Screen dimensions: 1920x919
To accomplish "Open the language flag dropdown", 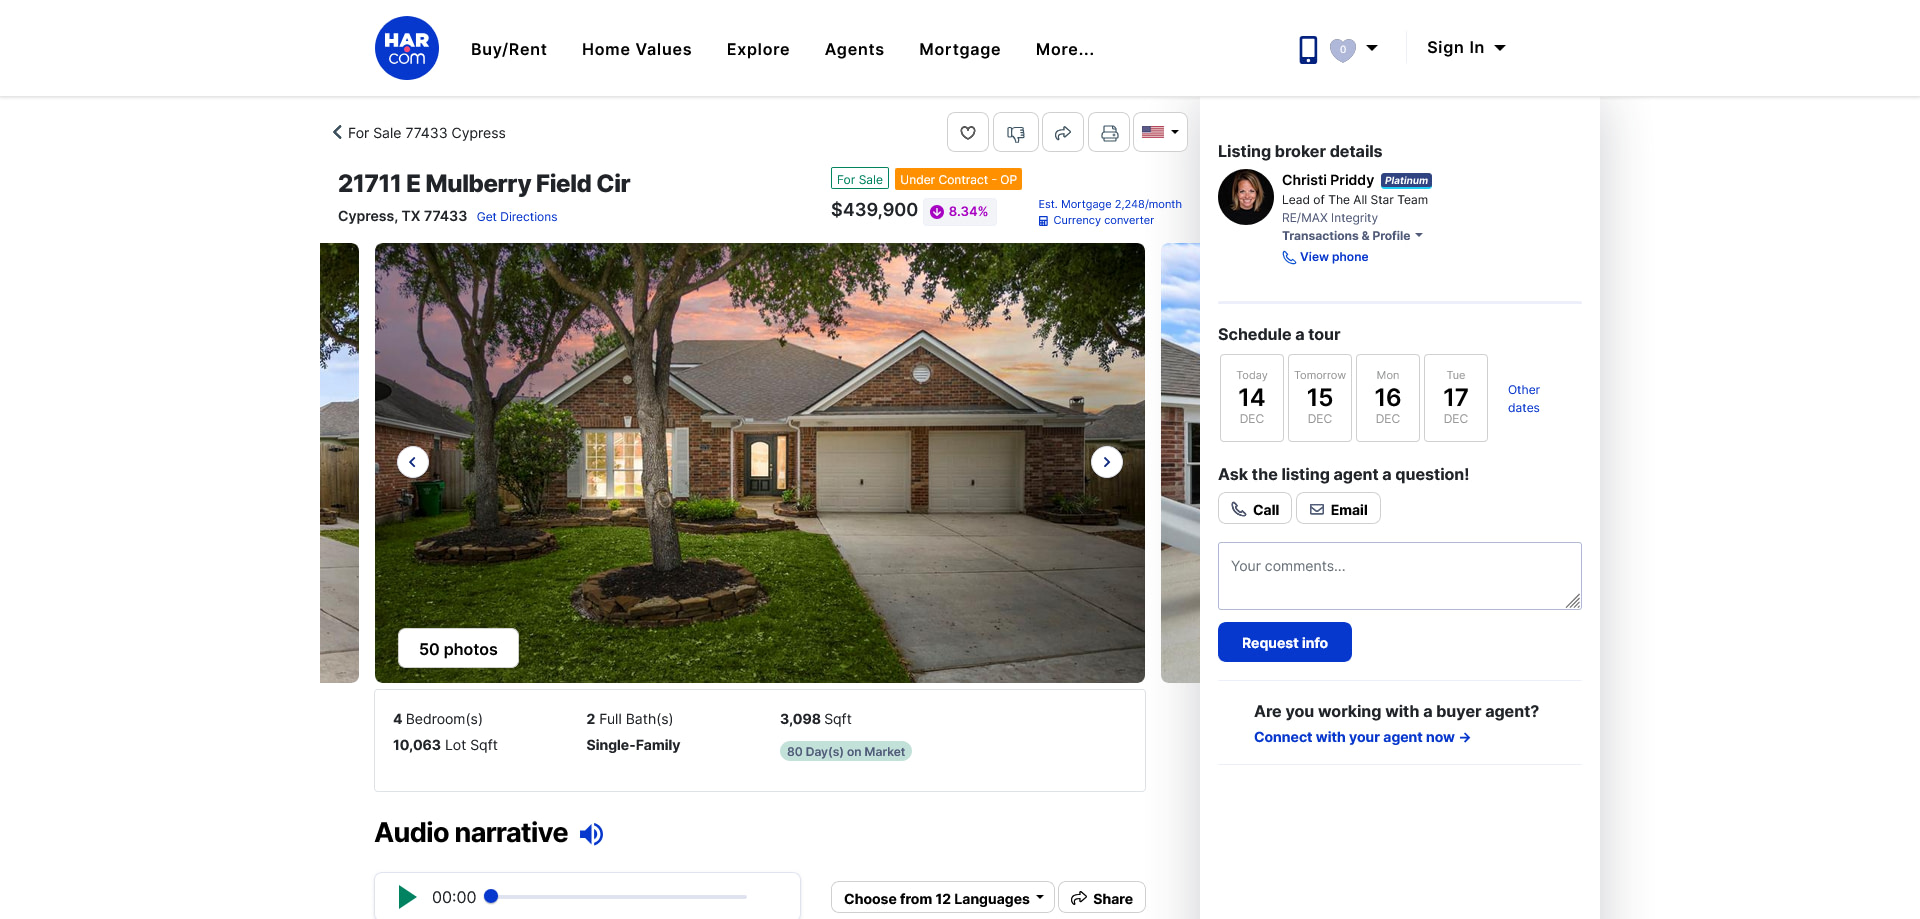I will 1160,132.
